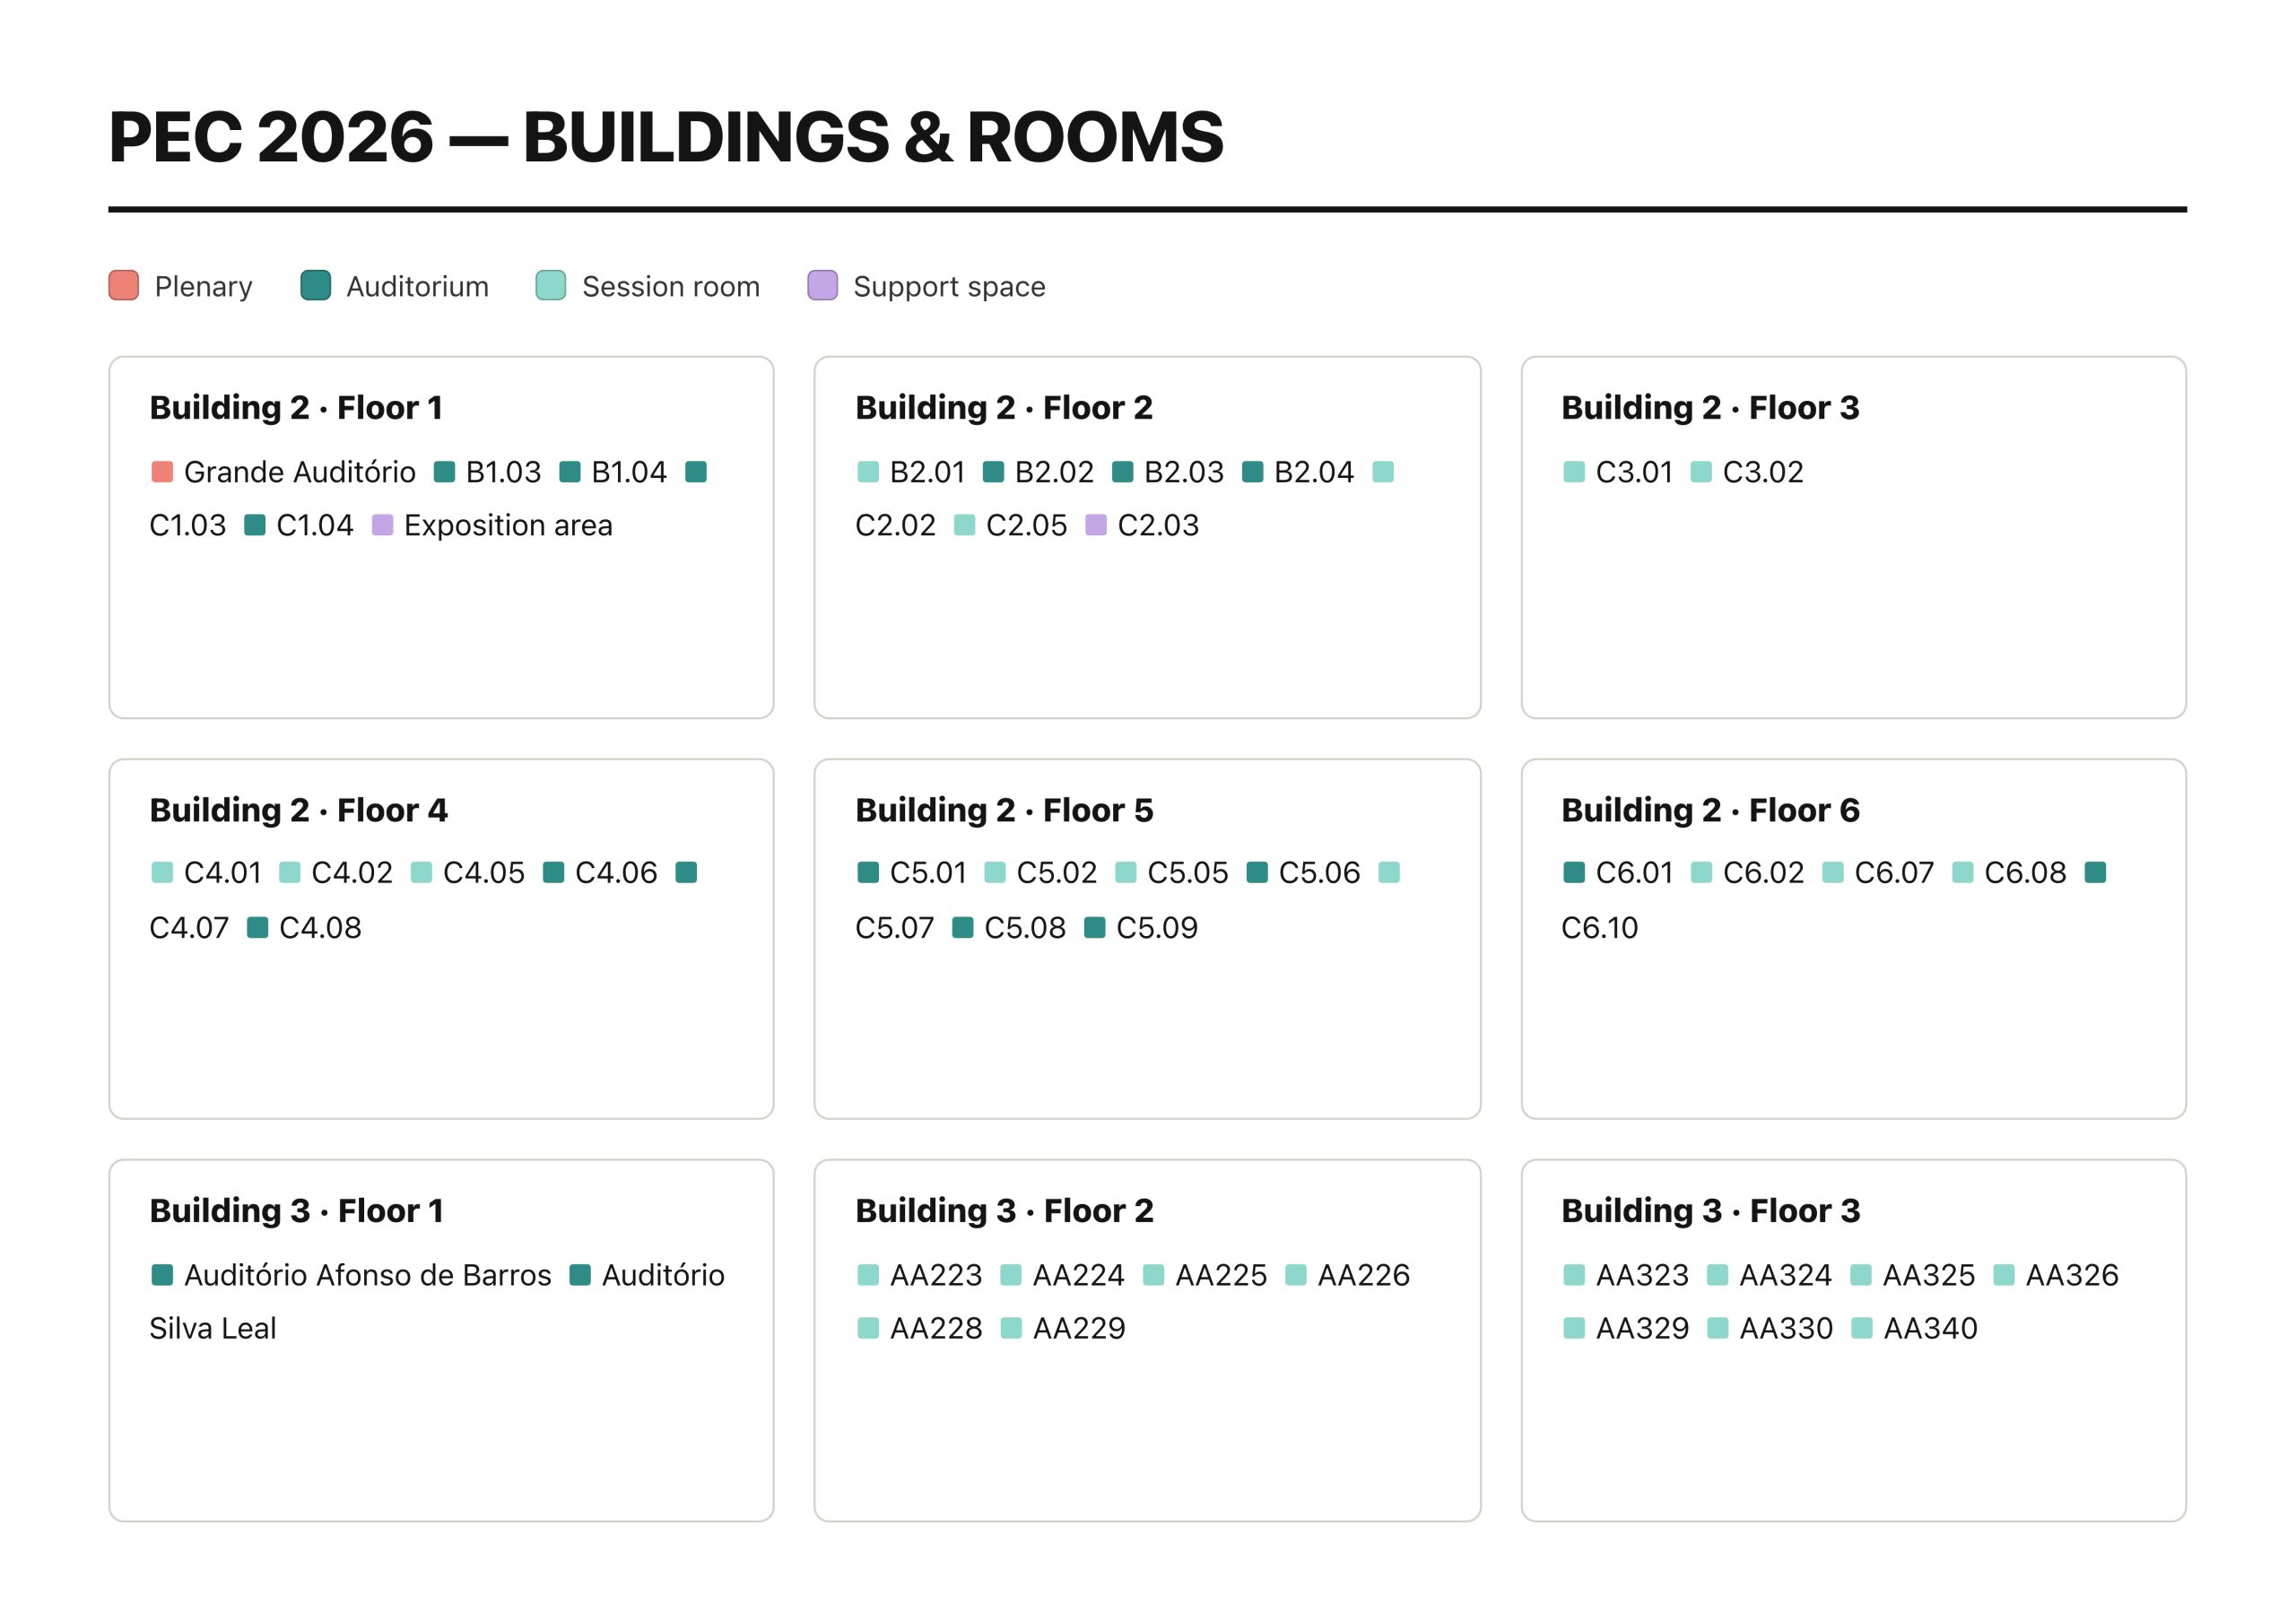Viewport: 2296px width, 1622px height.
Task: Click the Auditorium legend swatch
Action: (315, 285)
